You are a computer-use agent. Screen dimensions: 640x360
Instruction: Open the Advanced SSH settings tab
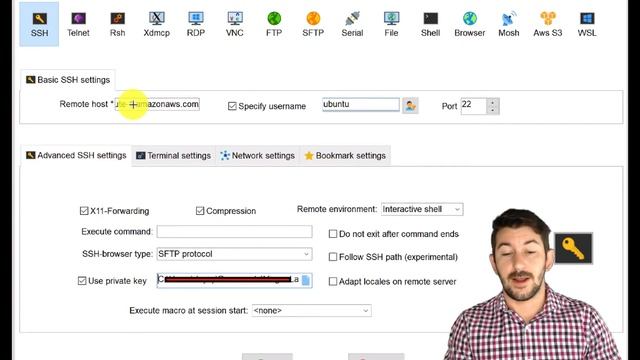pyautogui.click(x=76, y=156)
